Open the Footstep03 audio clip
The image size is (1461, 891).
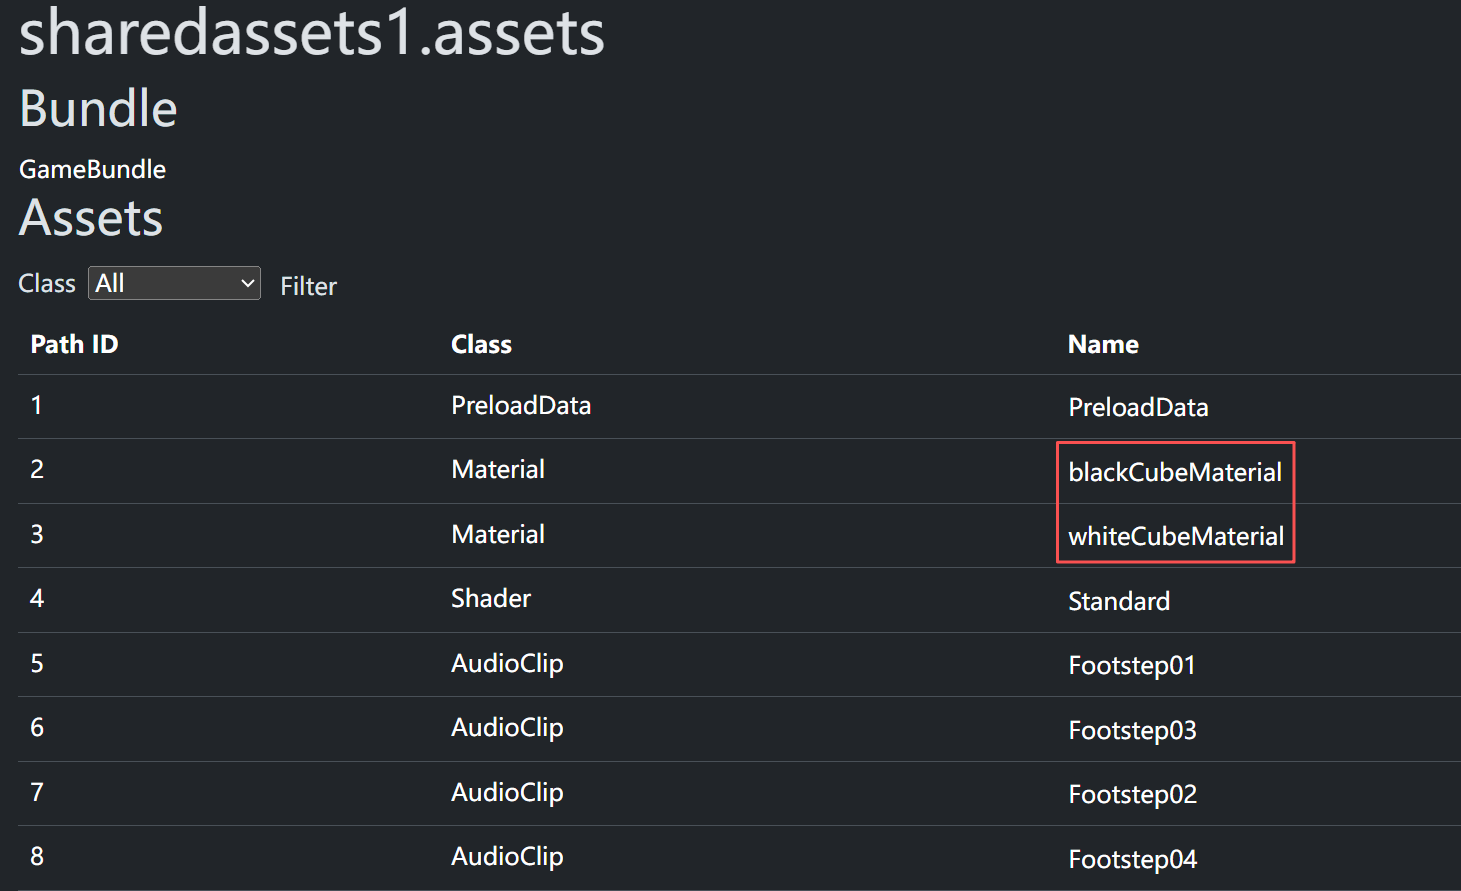click(x=1132, y=730)
